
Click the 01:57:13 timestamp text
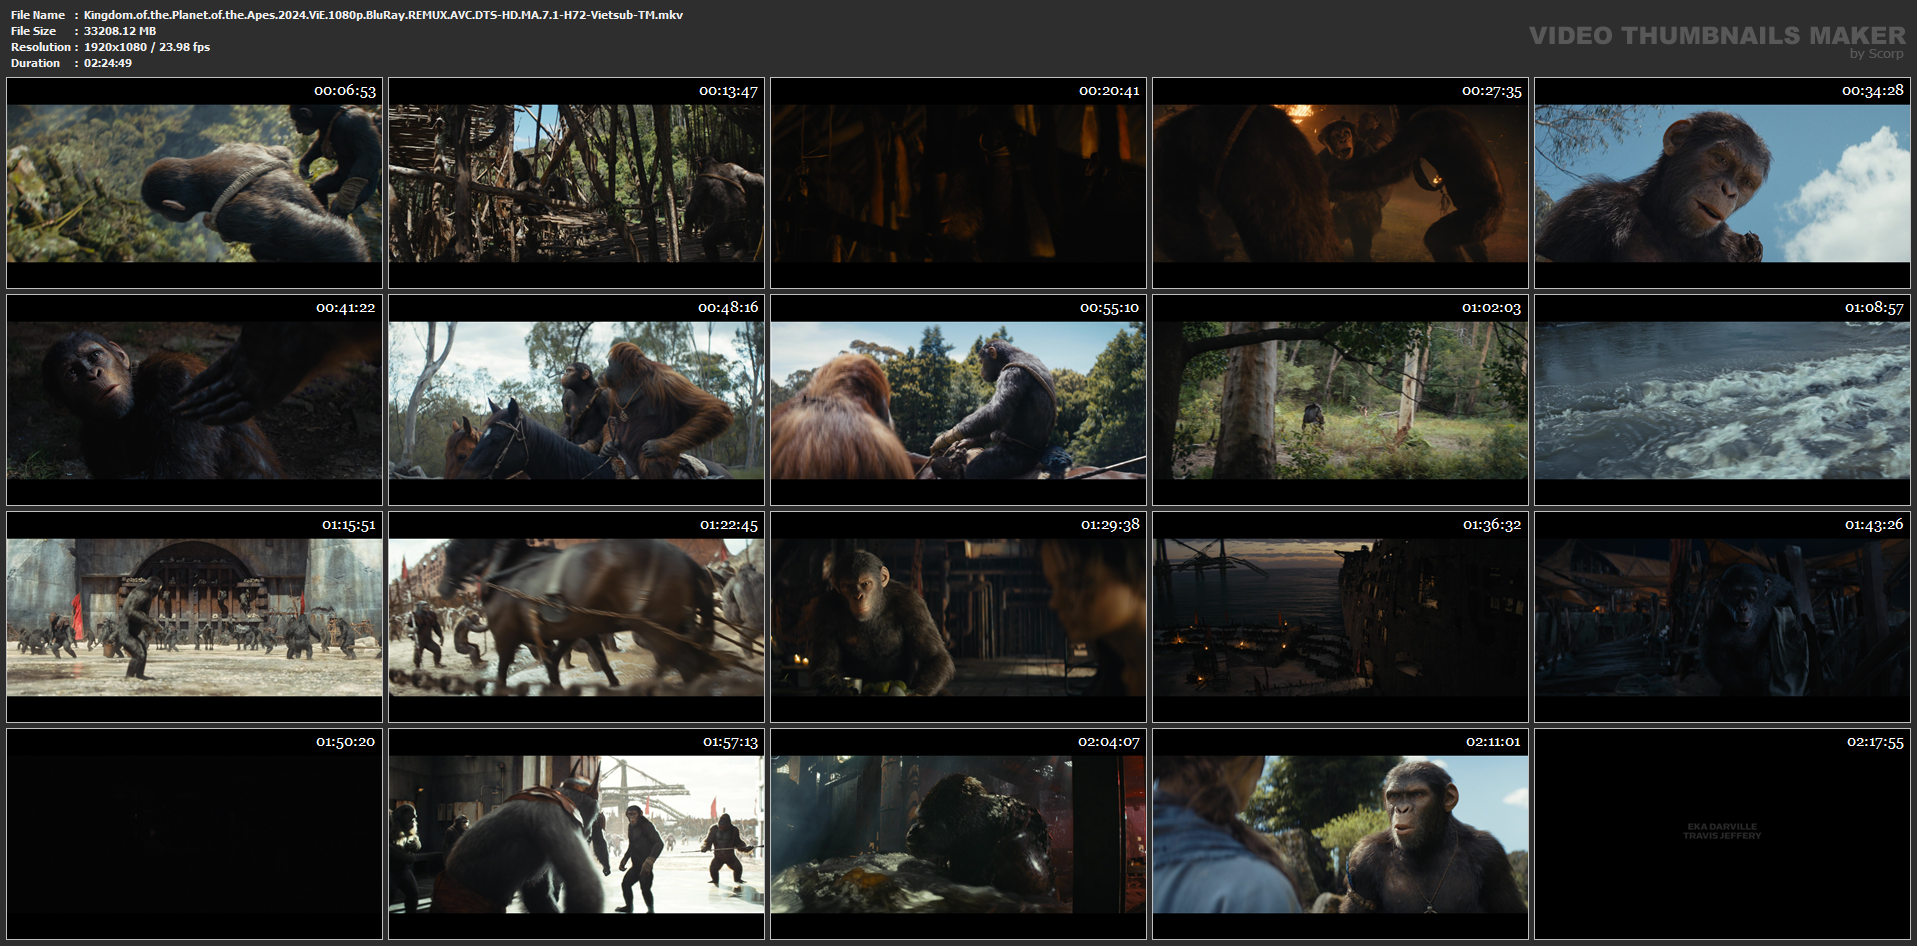pos(730,742)
